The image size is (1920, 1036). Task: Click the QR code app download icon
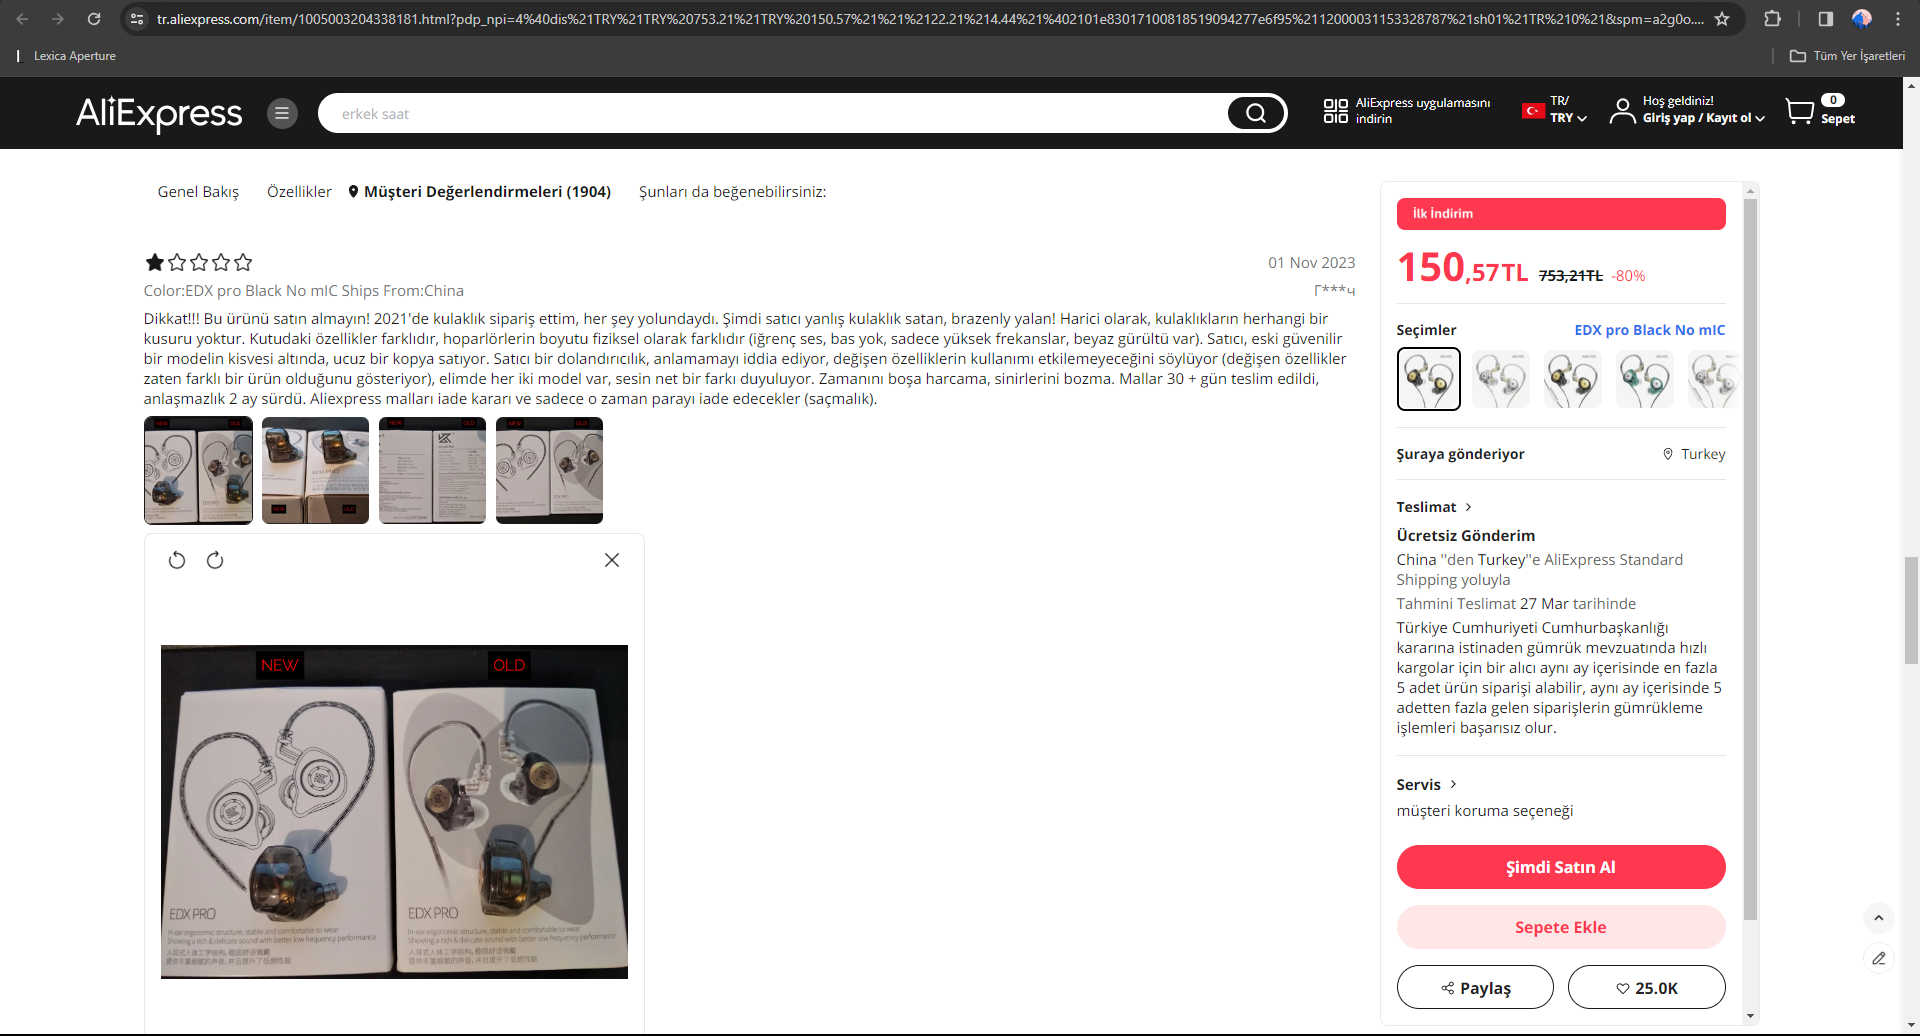click(1335, 111)
